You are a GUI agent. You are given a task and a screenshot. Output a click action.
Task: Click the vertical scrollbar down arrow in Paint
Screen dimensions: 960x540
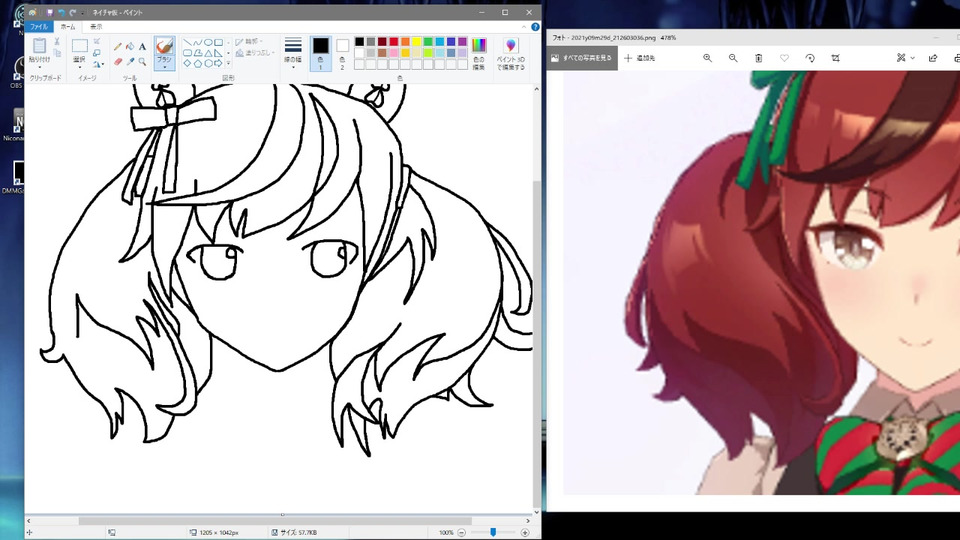[536, 512]
